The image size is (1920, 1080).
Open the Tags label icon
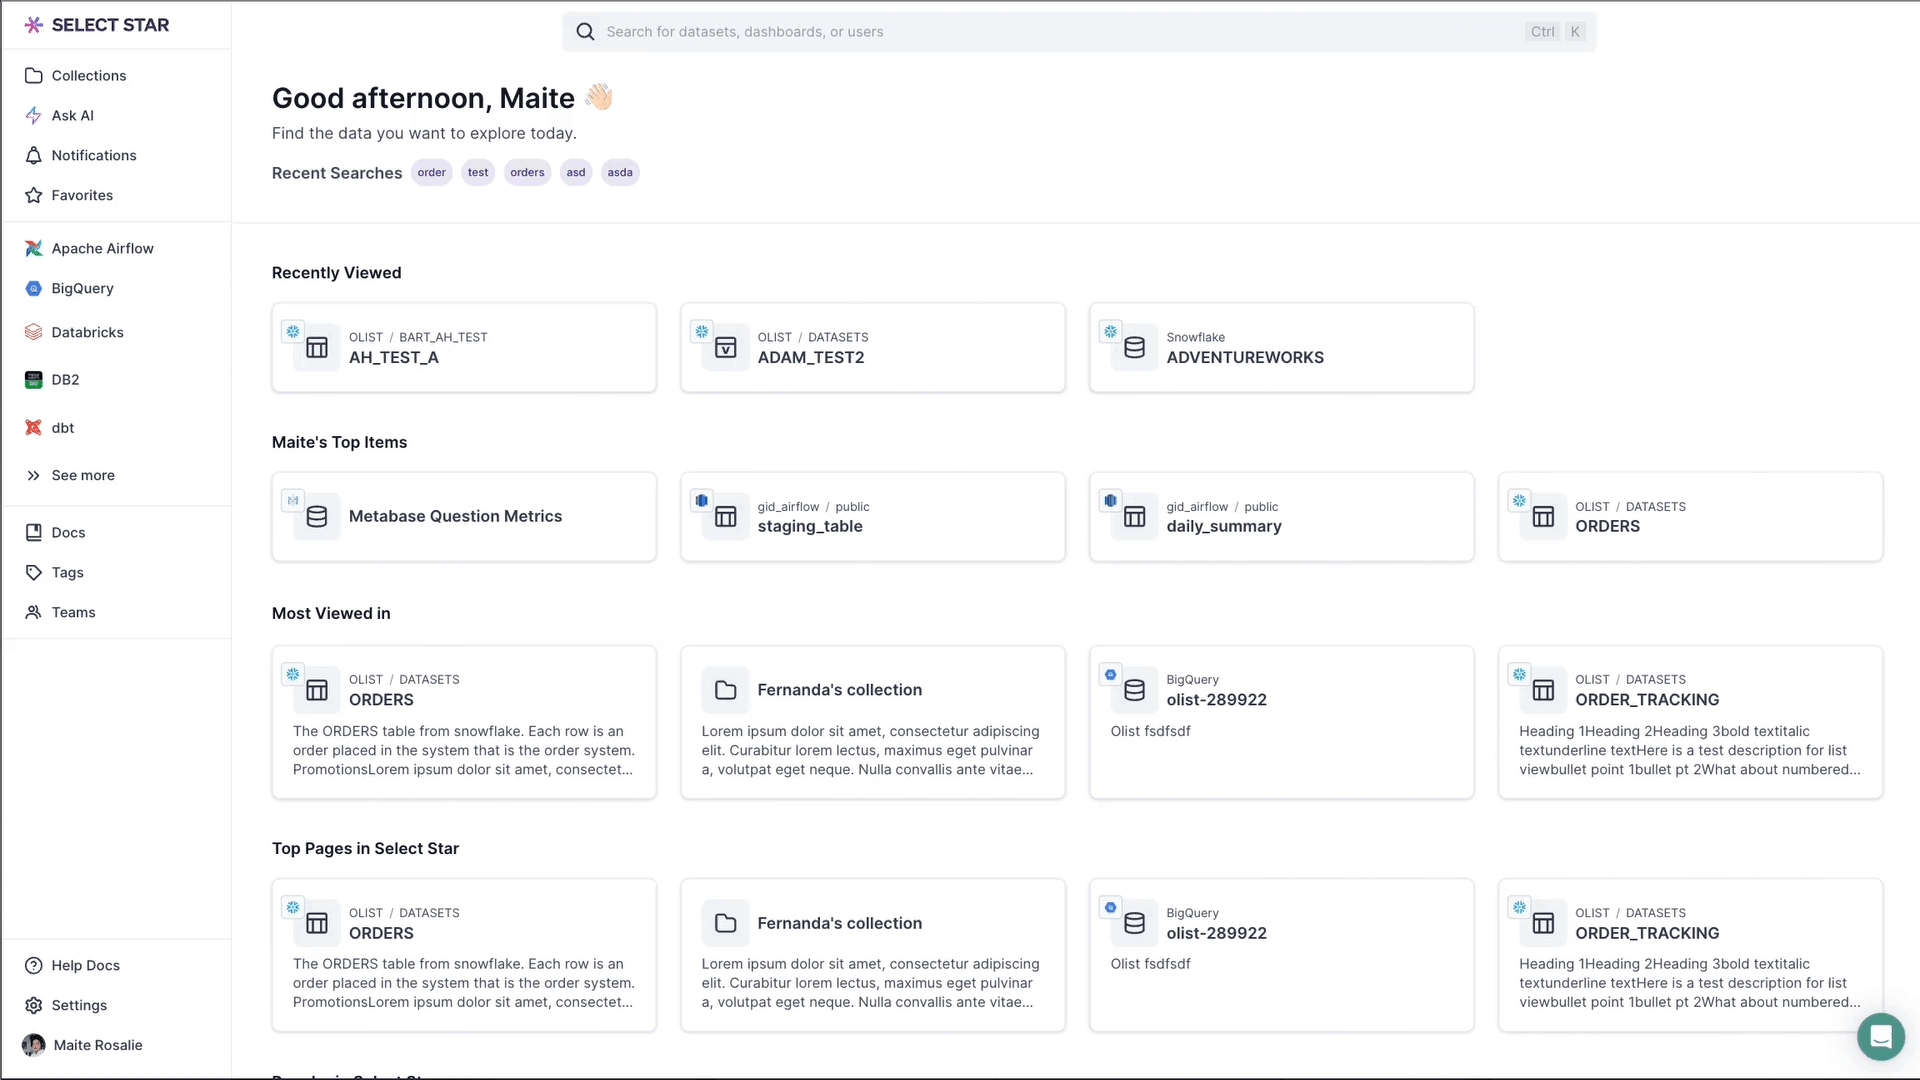pos(34,573)
